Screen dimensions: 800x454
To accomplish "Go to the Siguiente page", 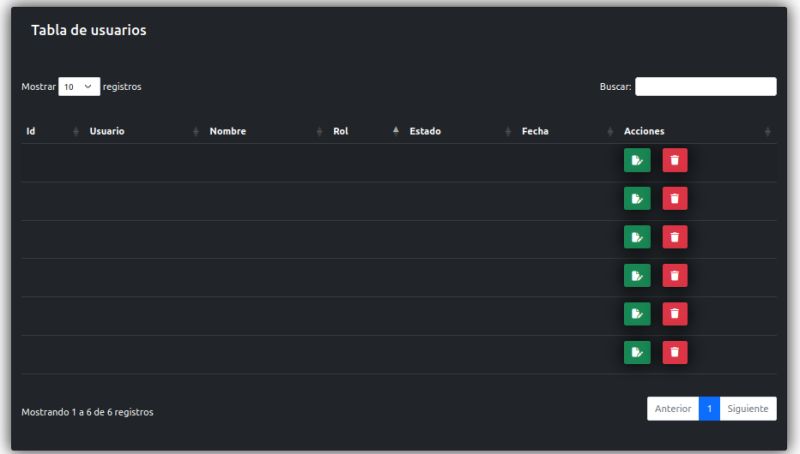I will click(748, 409).
